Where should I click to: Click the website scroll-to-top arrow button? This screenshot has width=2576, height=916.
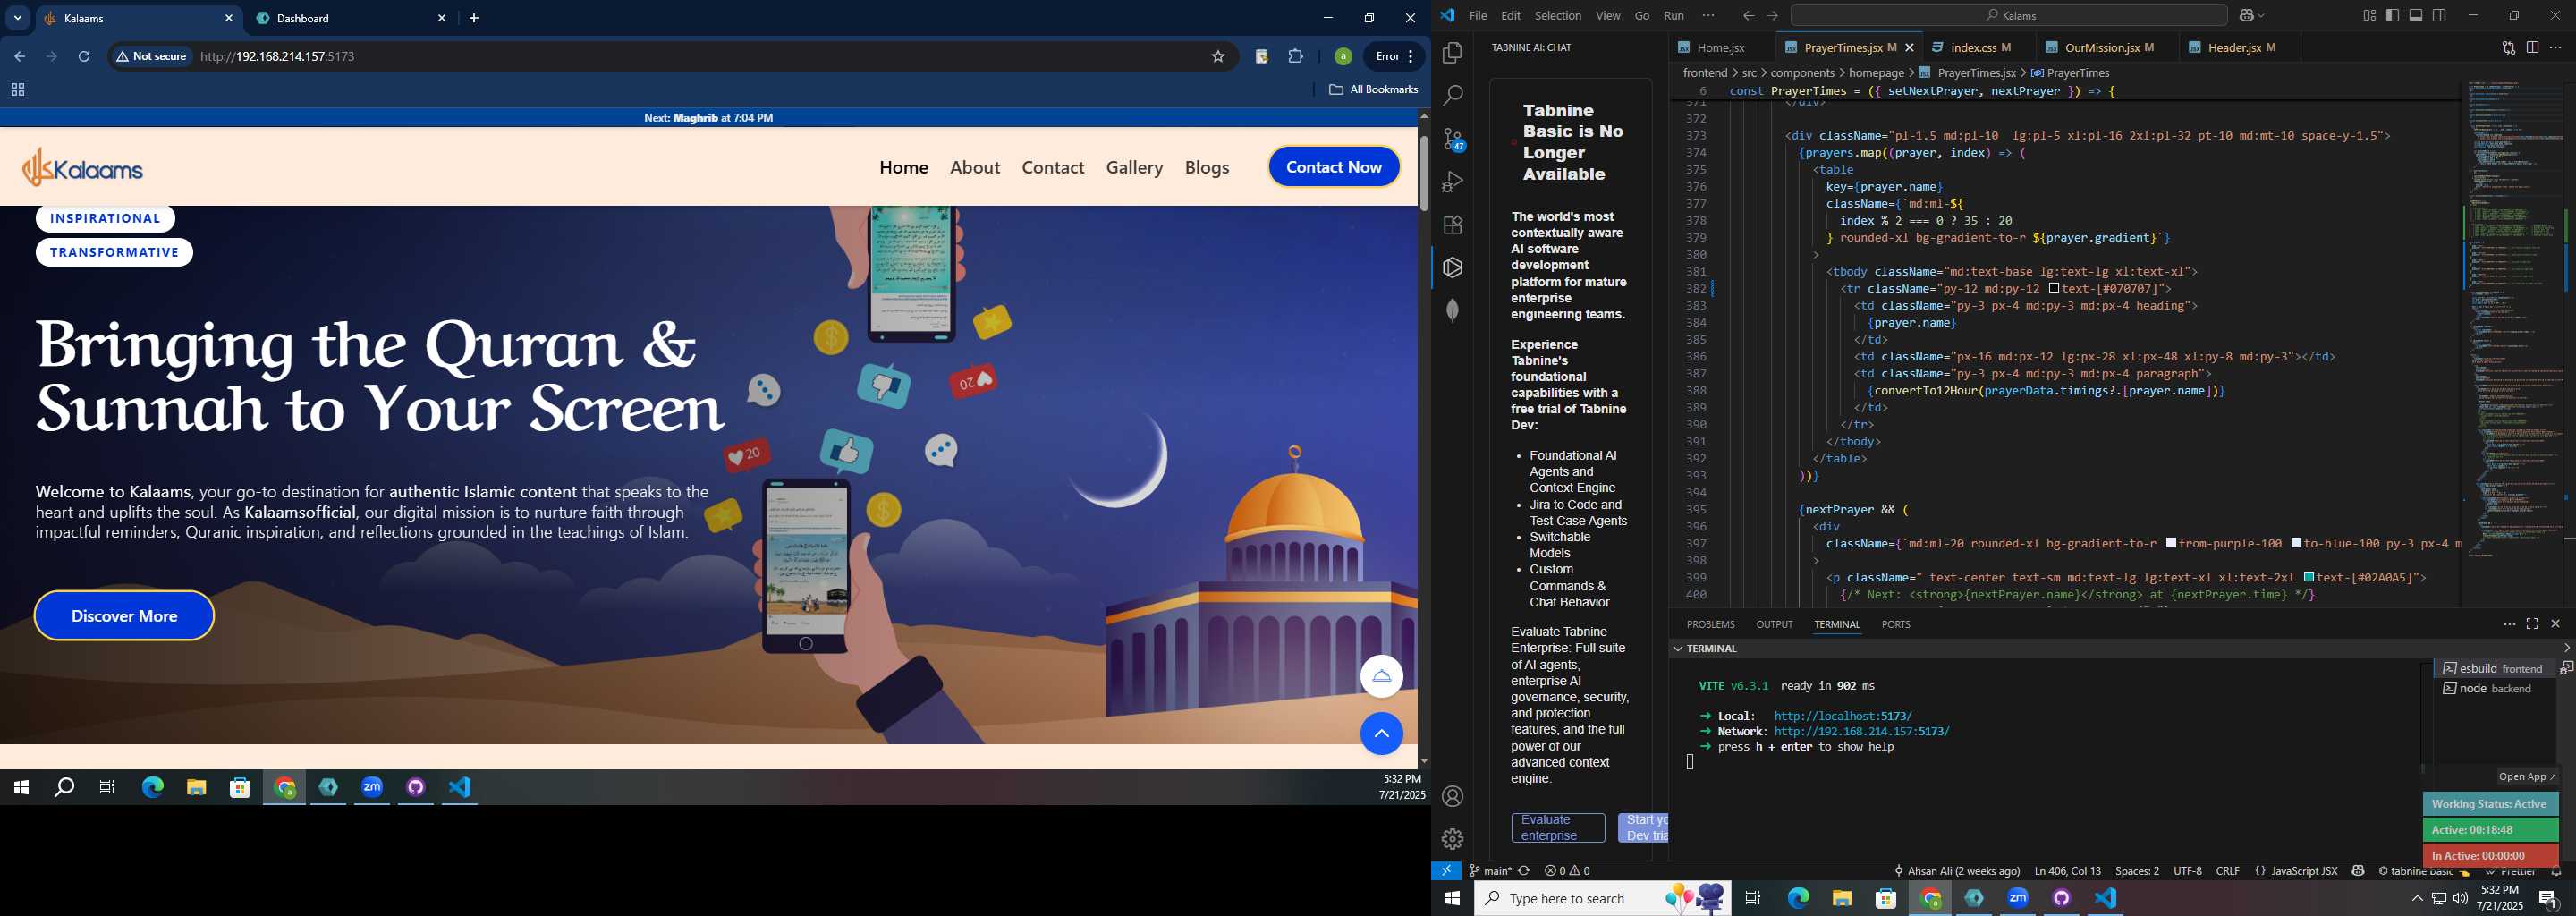click(x=1381, y=734)
